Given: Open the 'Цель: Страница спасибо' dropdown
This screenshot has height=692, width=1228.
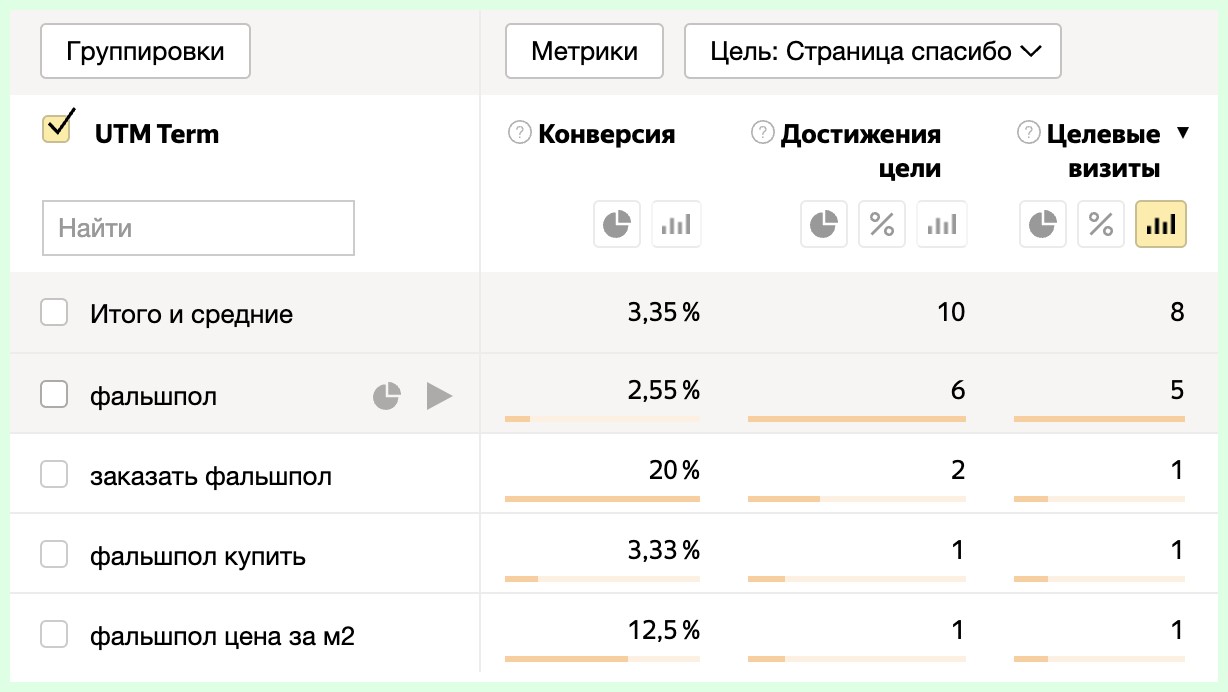Looking at the screenshot, I should [872, 51].
